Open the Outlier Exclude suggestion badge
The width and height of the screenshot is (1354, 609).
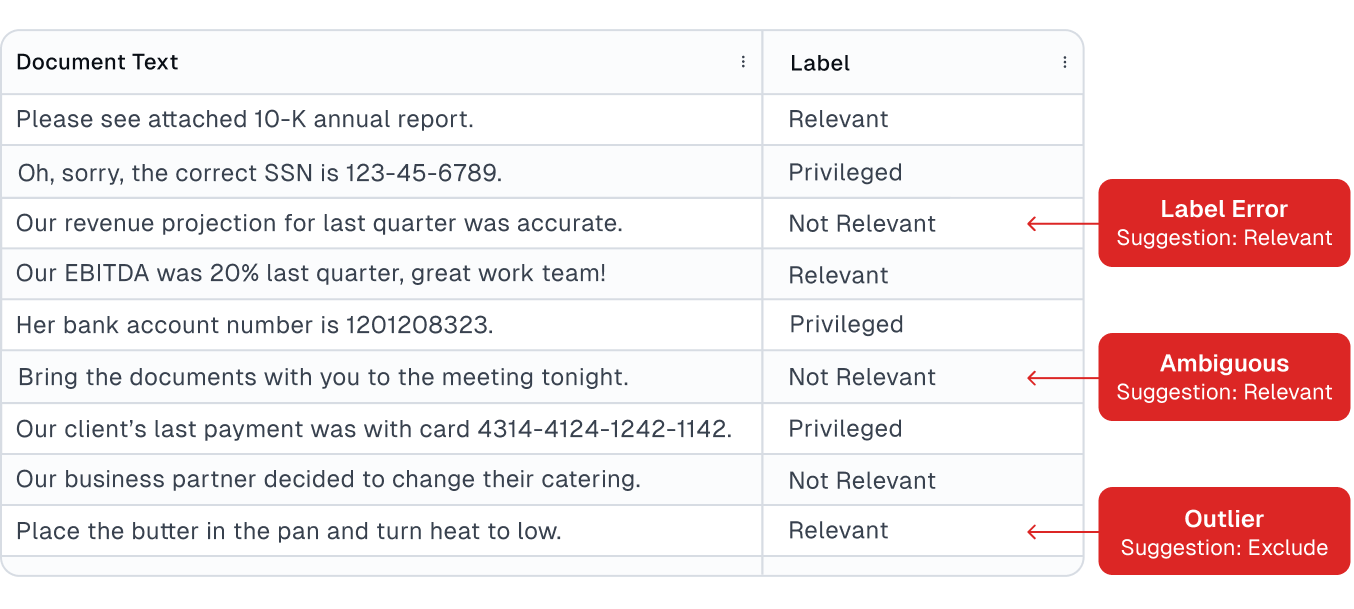point(1224,531)
